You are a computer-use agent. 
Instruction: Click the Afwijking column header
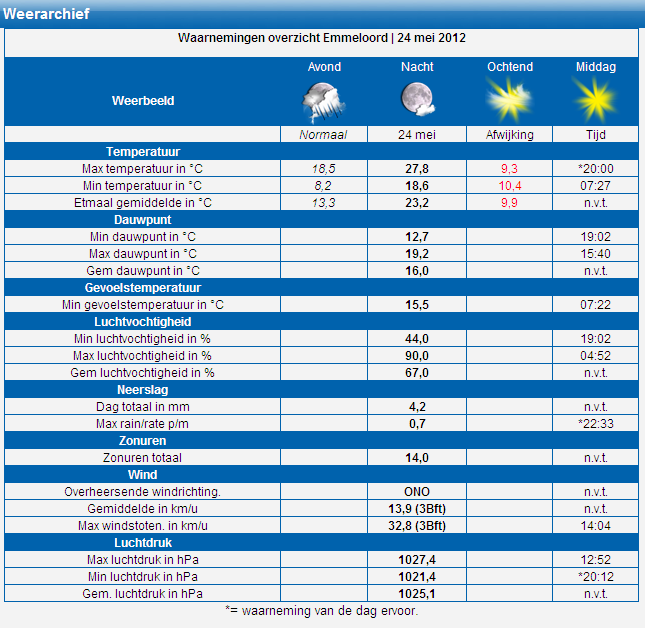click(509, 134)
